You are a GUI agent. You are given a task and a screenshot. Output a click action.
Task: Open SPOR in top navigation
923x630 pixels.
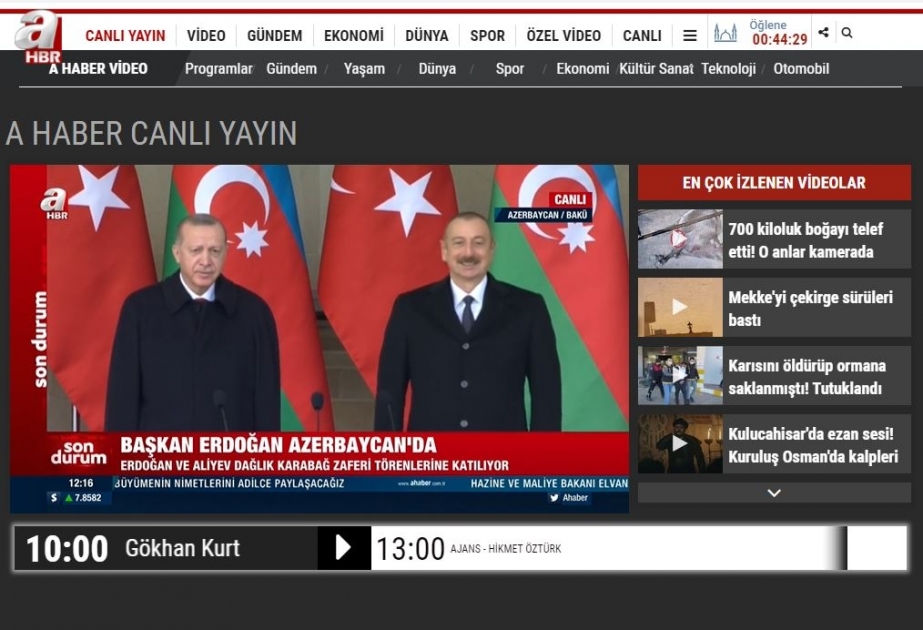(487, 36)
